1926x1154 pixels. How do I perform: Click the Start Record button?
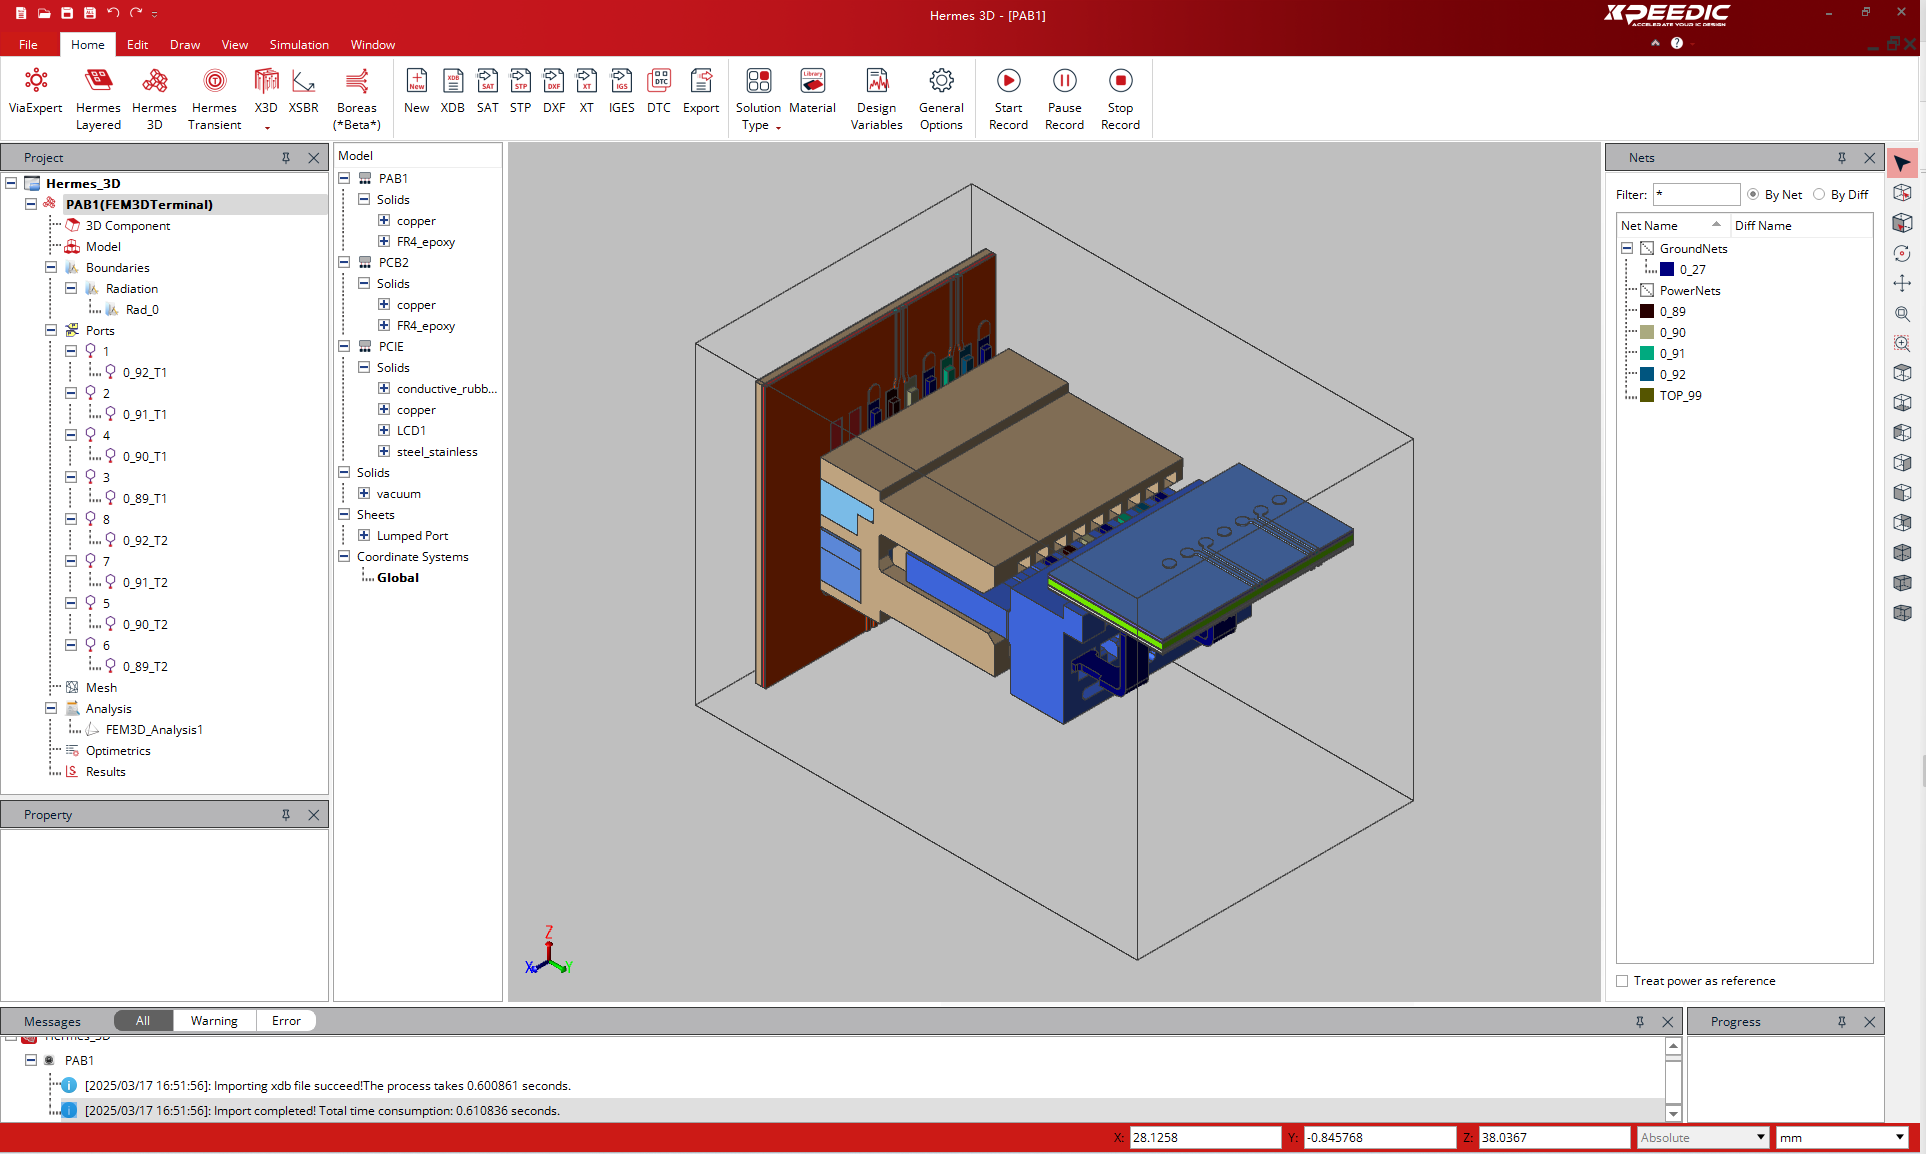coord(1008,99)
